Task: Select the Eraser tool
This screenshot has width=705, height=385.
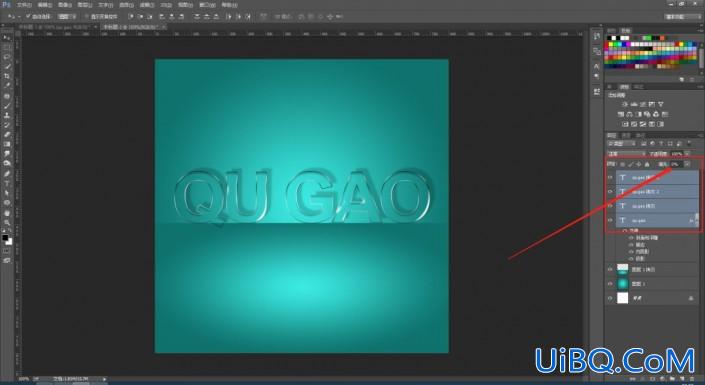Action: (x=6, y=134)
